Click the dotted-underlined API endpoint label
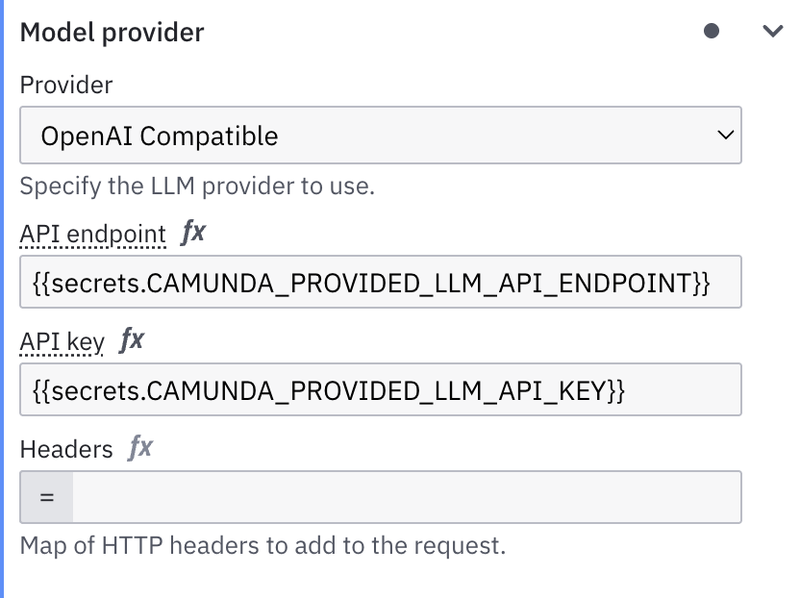This screenshot has width=800, height=598. point(93,235)
